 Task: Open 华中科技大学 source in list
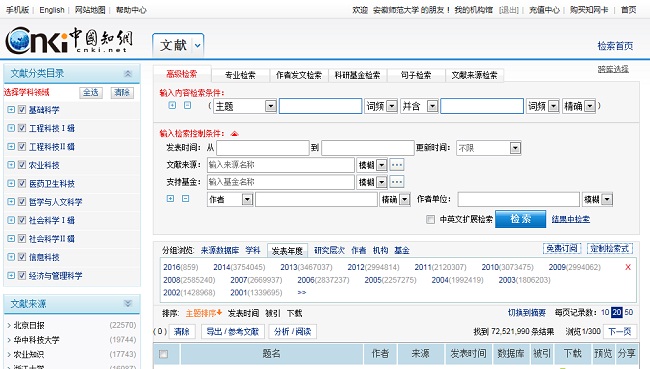[x=36, y=340]
